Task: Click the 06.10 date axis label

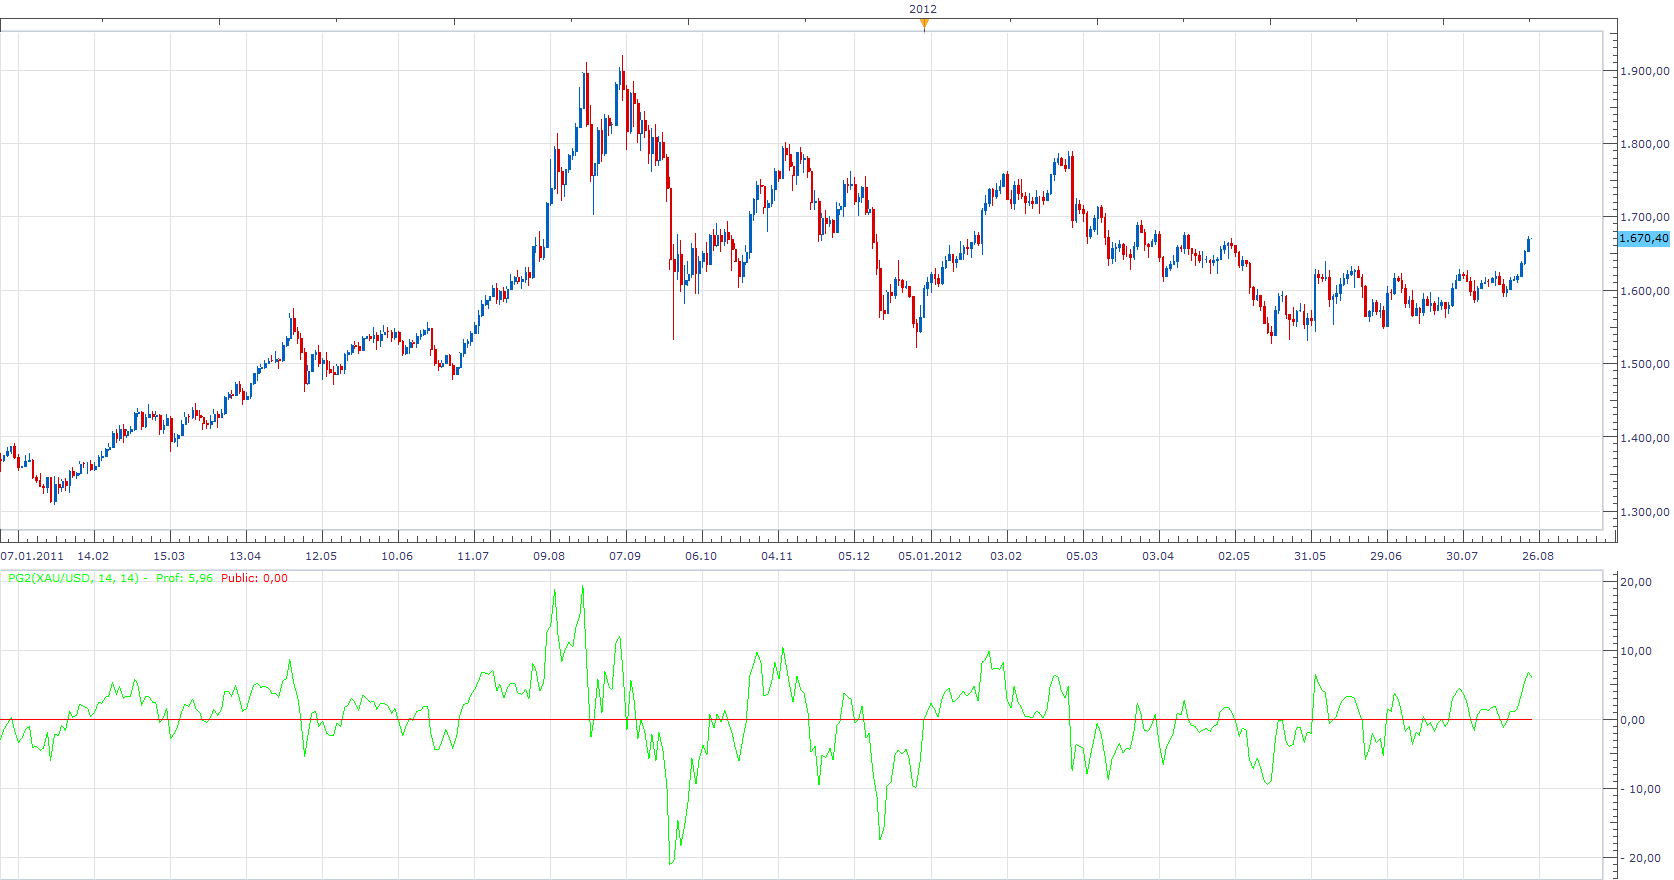Action: [x=701, y=556]
